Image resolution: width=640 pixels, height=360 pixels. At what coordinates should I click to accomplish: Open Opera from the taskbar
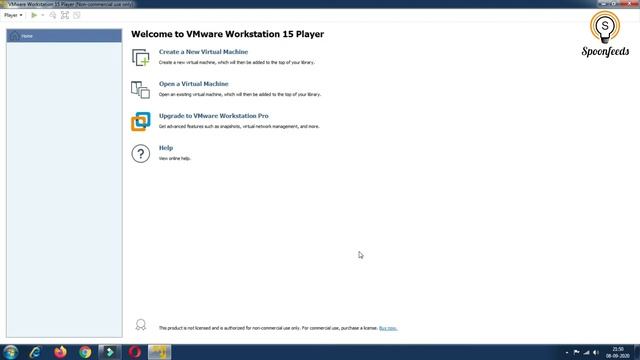[x=135, y=352]
